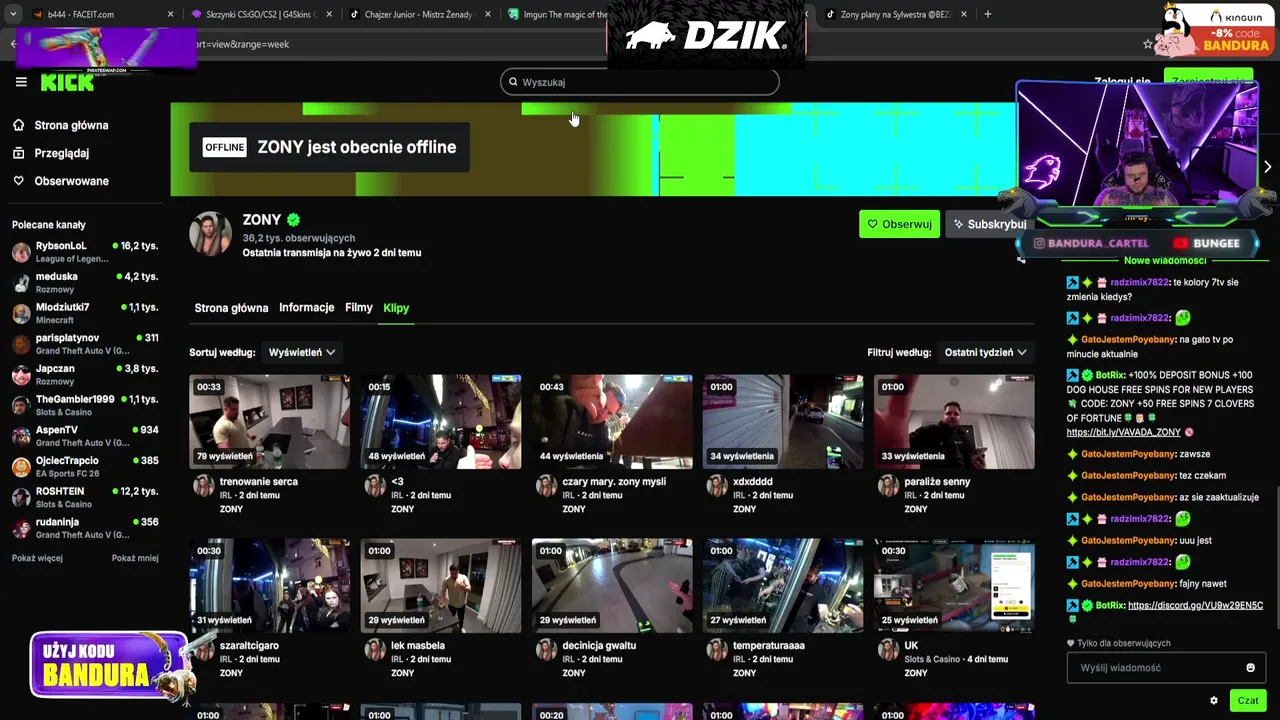
Task: Switch to the Strona główna channel tab
Action: [231, 308]
